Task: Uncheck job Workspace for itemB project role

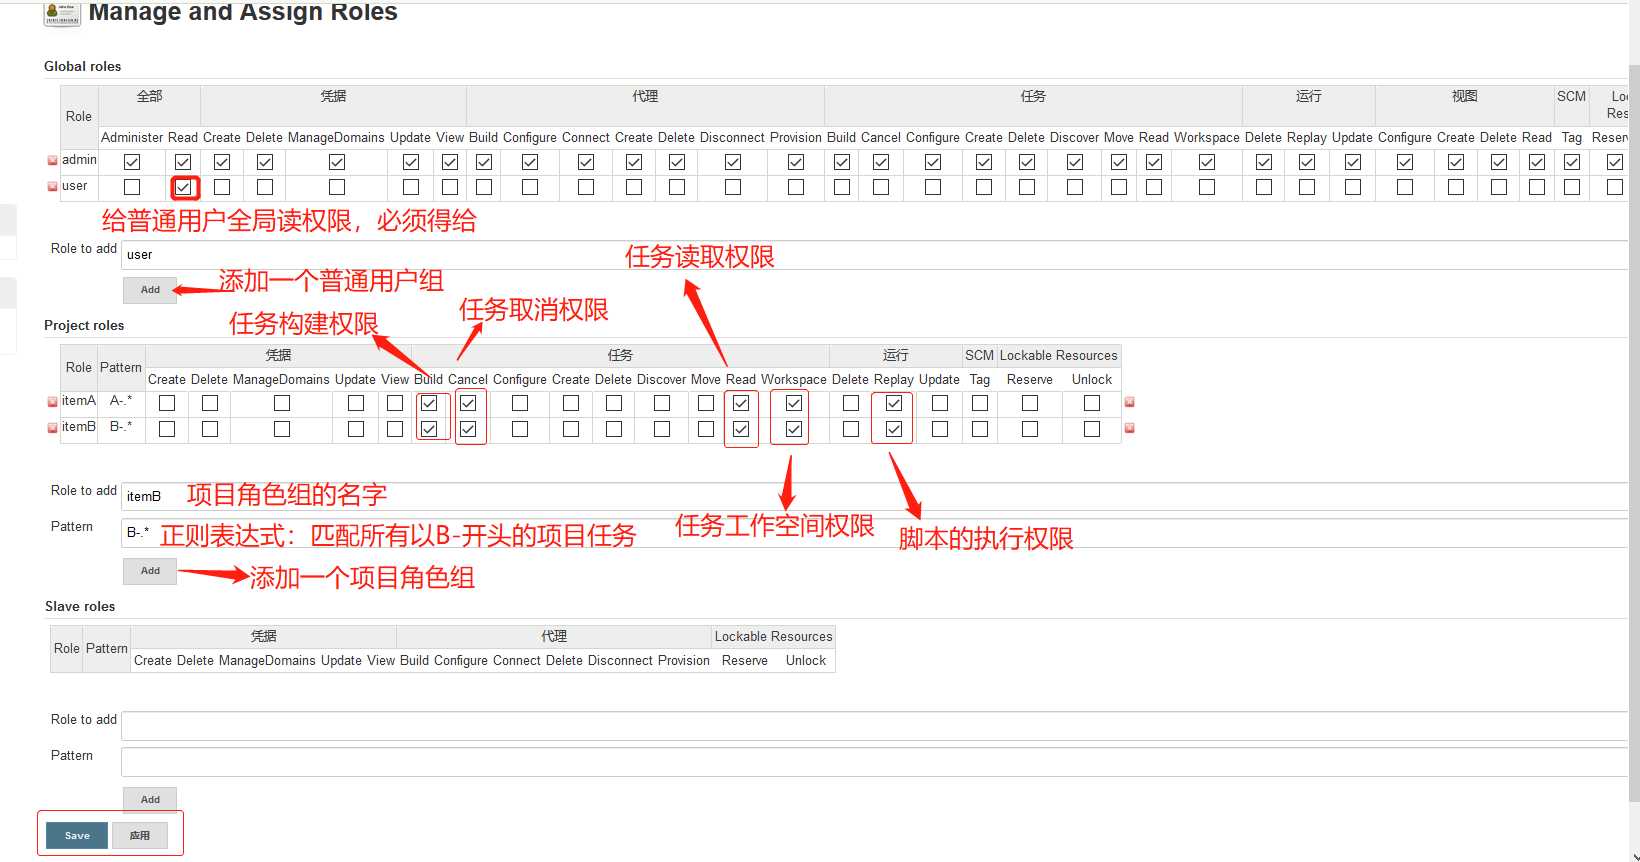Action: (794, 429)
